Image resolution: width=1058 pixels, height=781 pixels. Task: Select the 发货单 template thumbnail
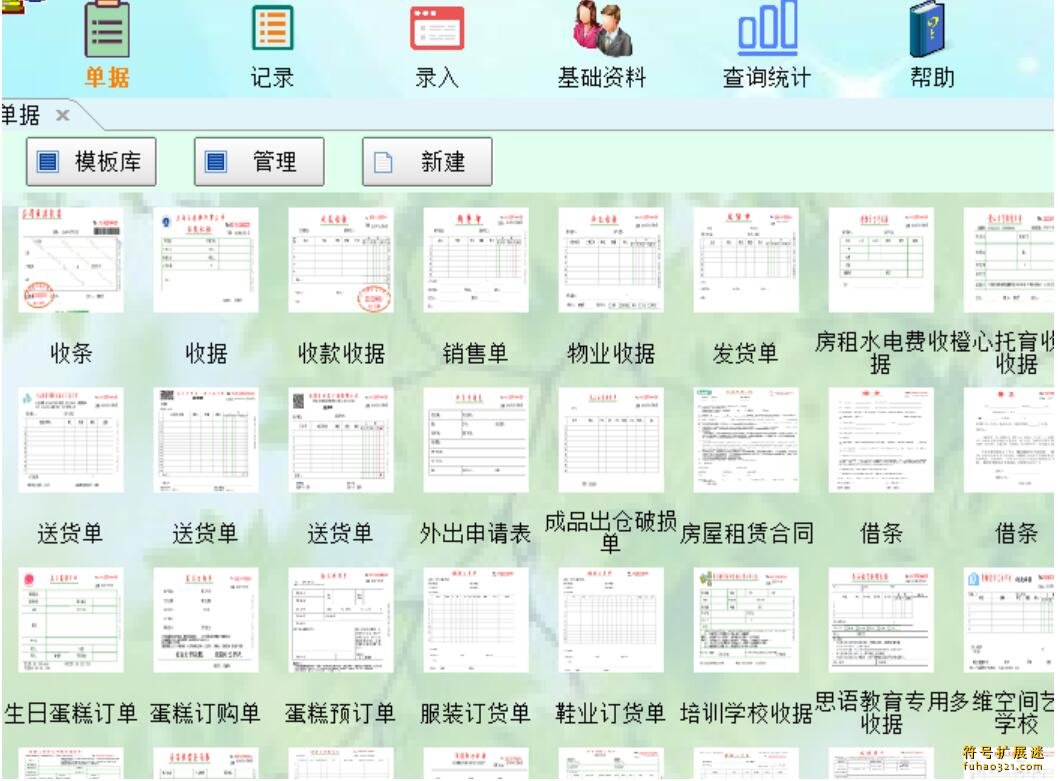coord(746,260)
